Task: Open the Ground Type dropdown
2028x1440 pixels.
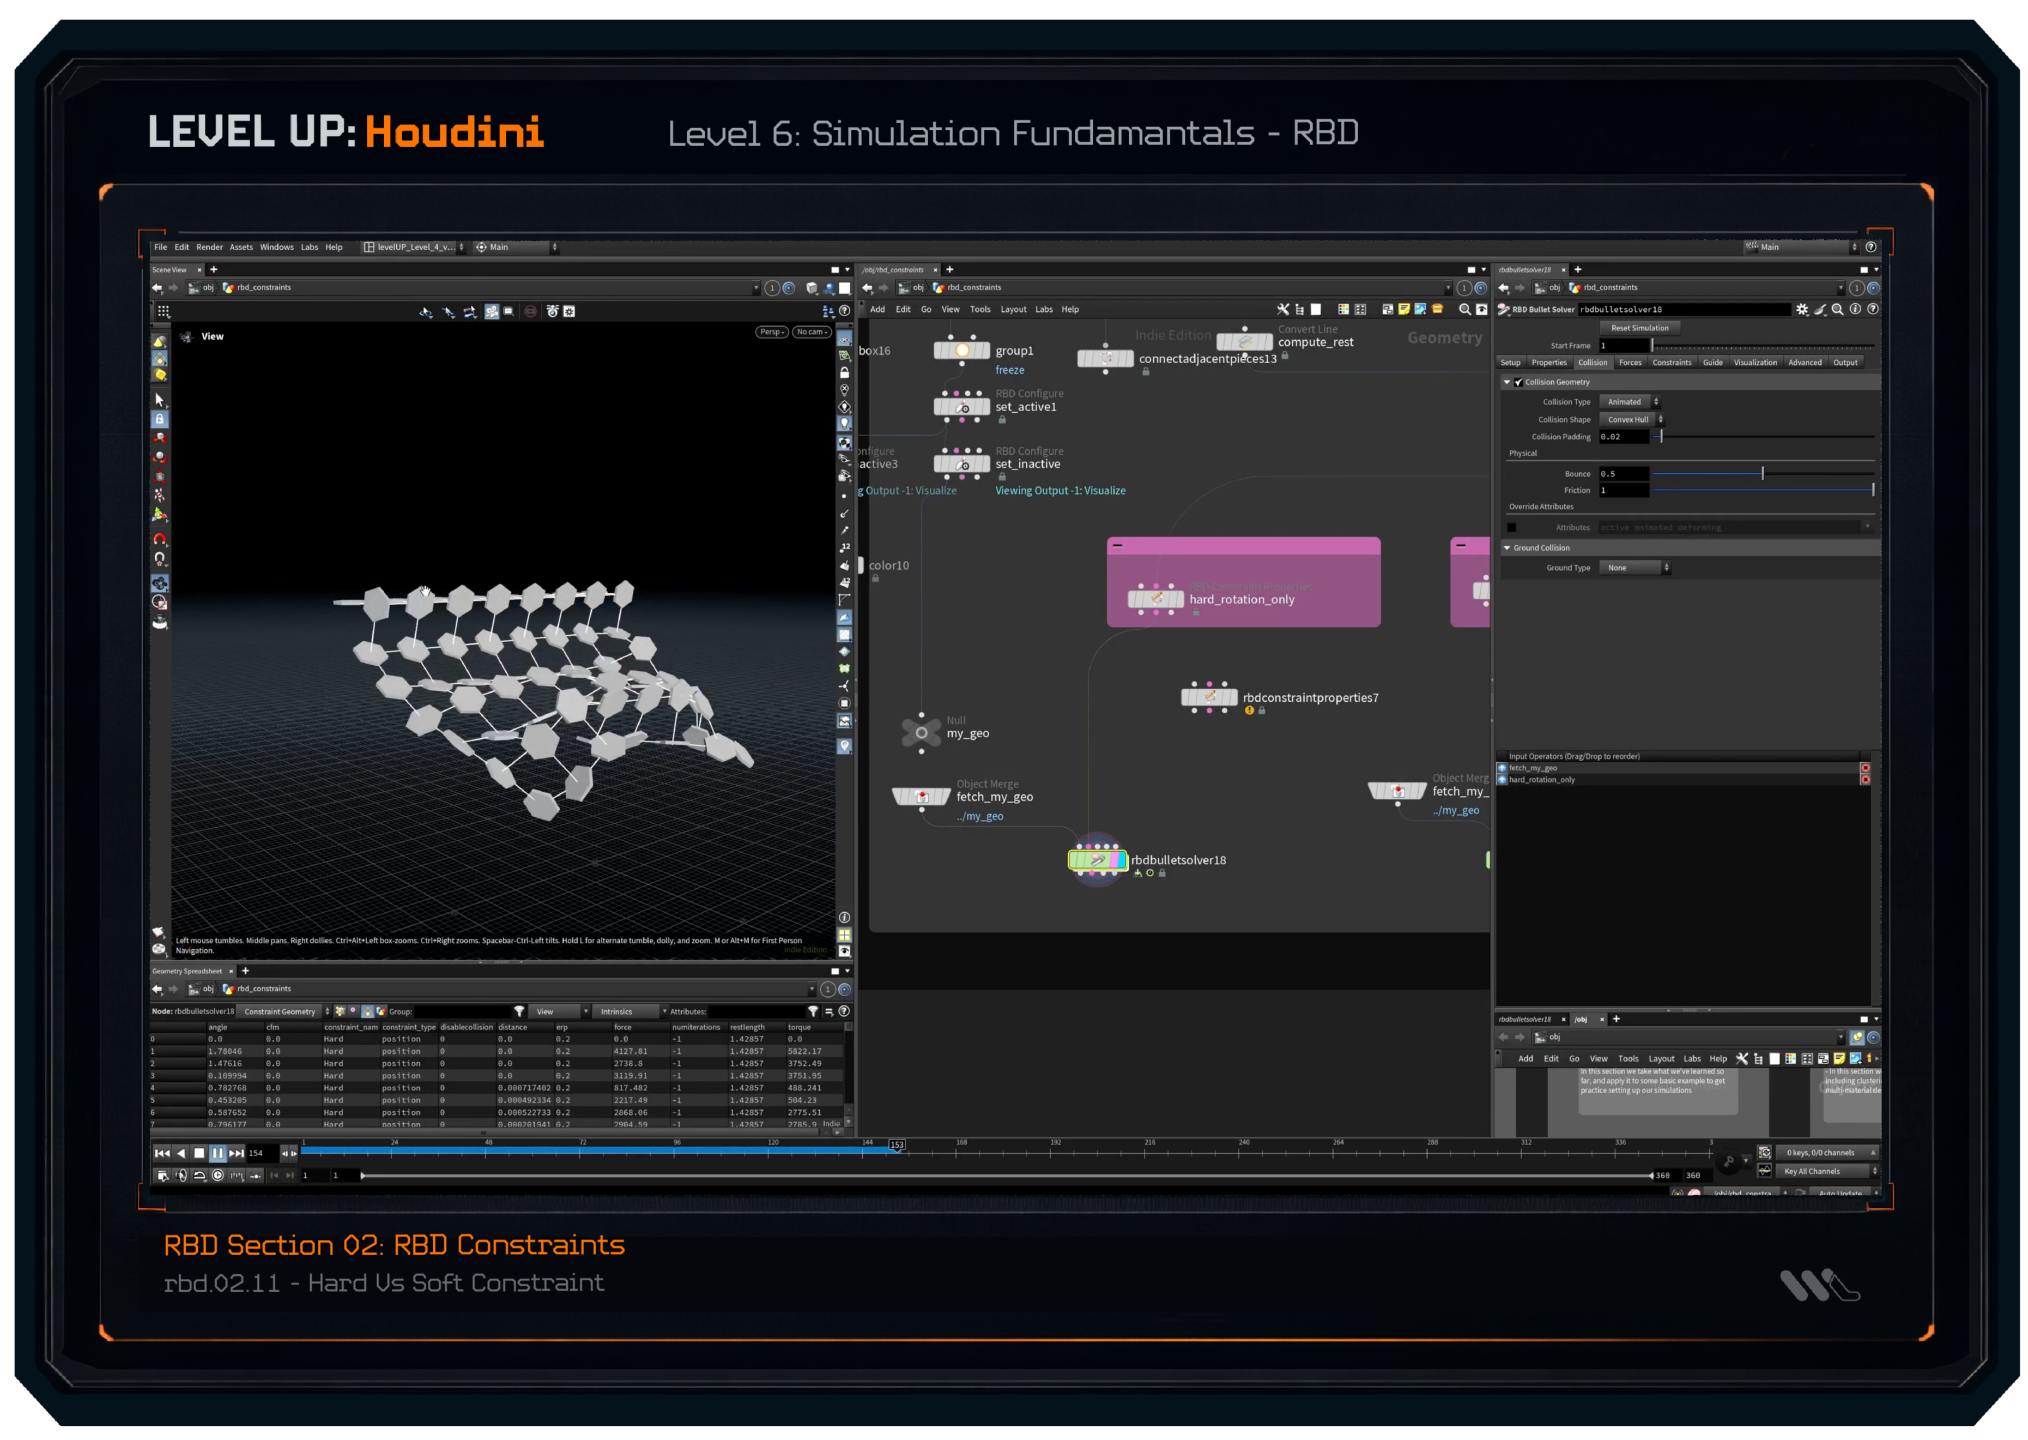Action: [1634, 568]
